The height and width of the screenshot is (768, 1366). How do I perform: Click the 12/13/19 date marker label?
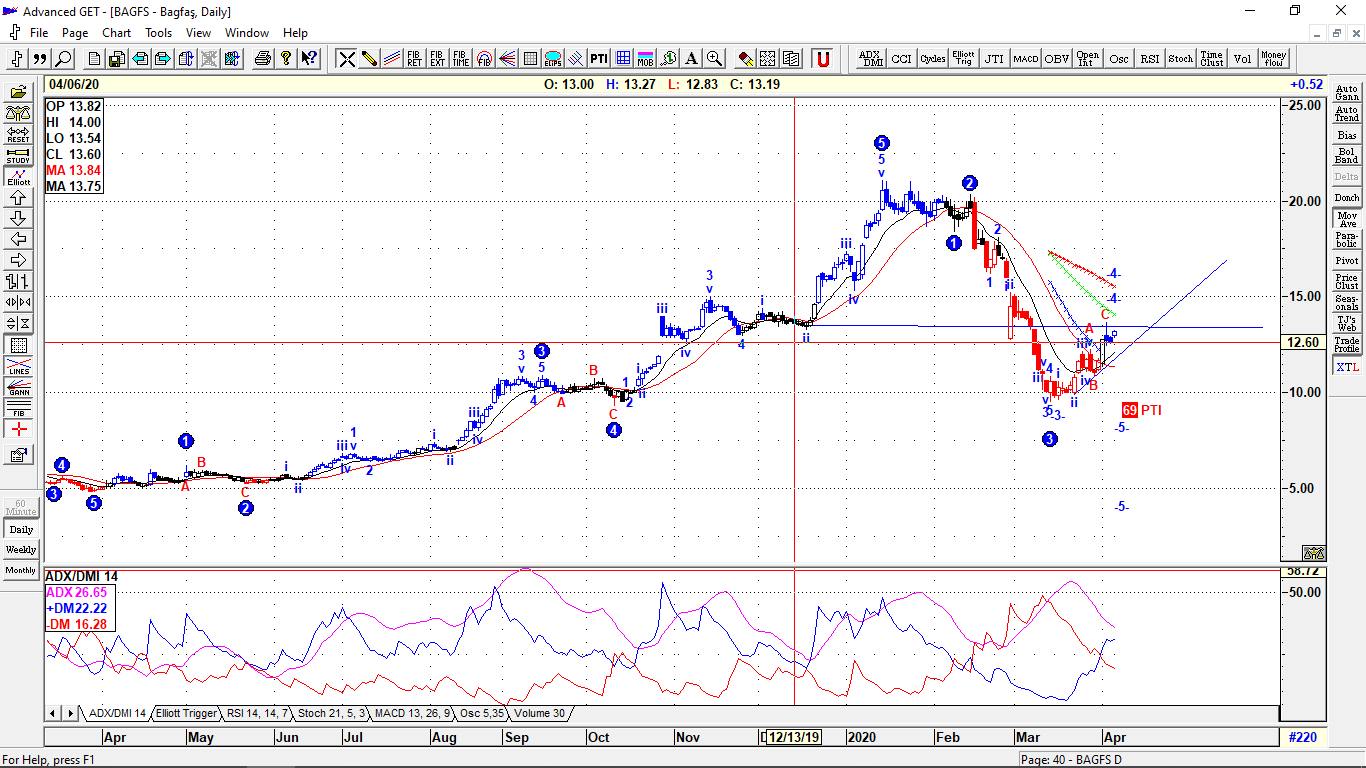[x=794, y=737]
